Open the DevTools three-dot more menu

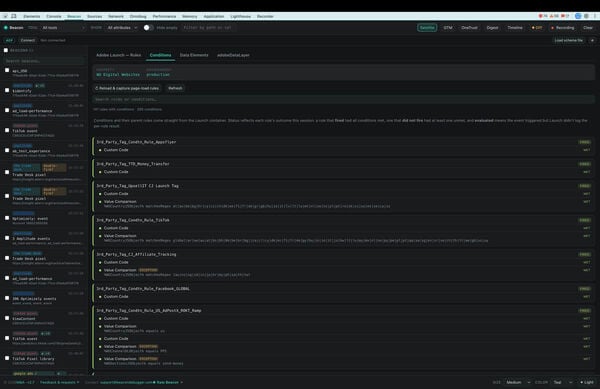pyautogui.click(x=595, y=16)
